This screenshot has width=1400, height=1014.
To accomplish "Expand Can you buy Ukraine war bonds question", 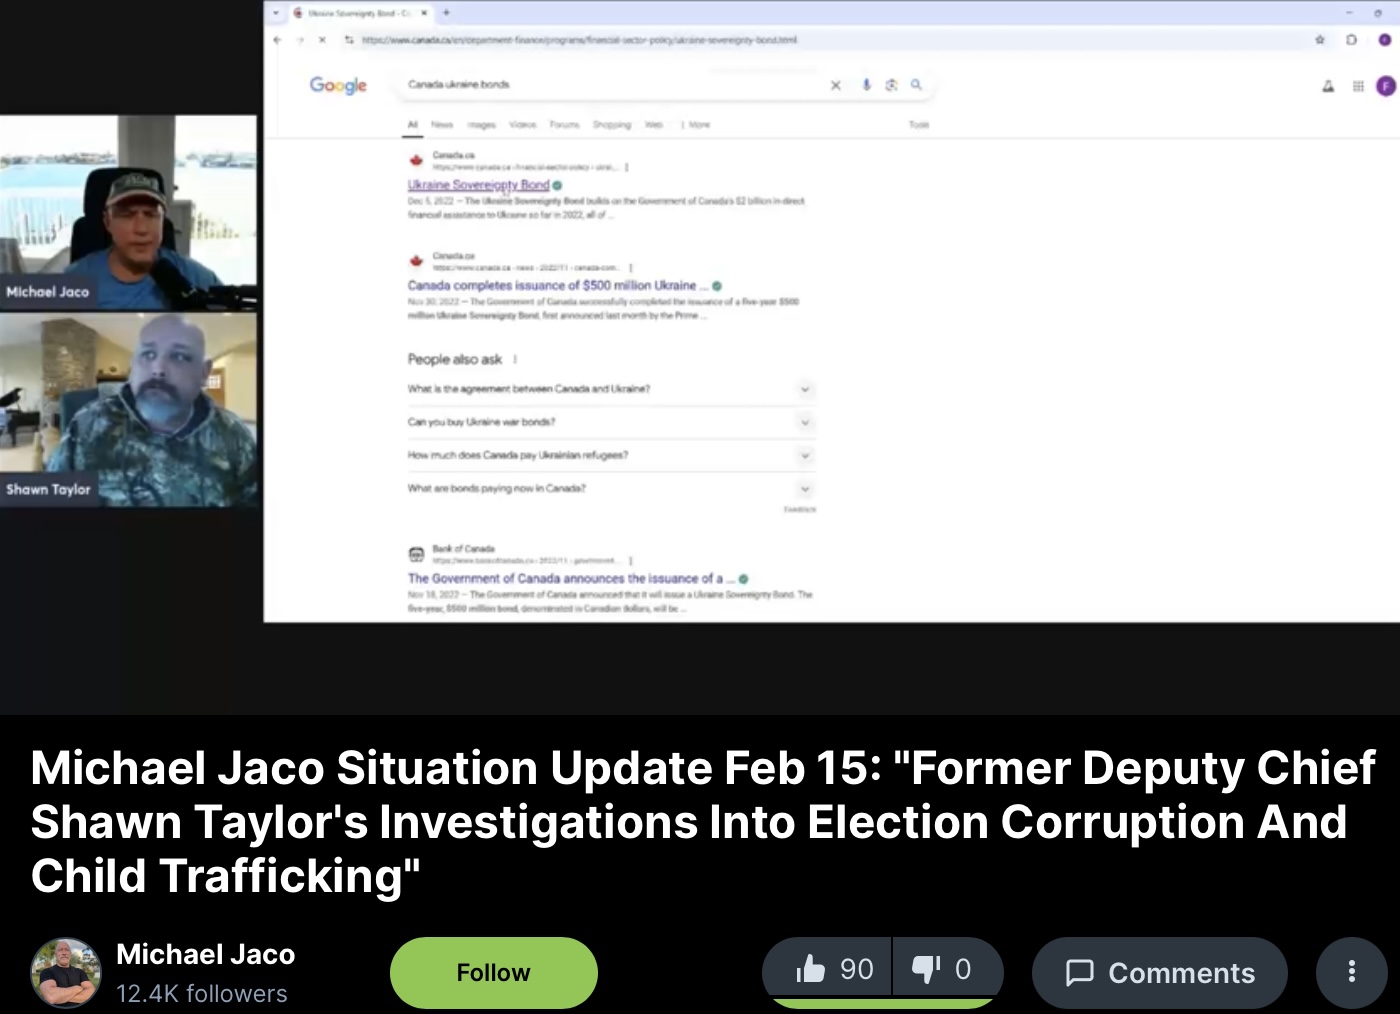I will click(611, 422).
